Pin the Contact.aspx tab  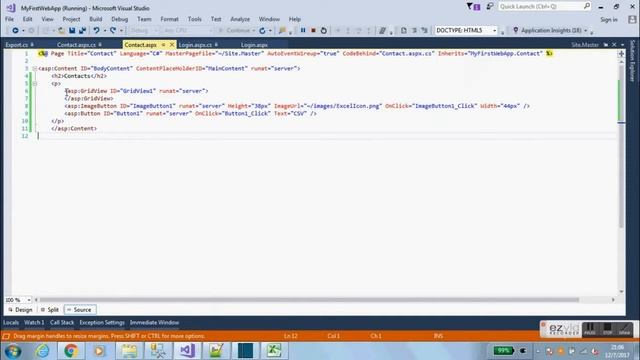point(163,44)
